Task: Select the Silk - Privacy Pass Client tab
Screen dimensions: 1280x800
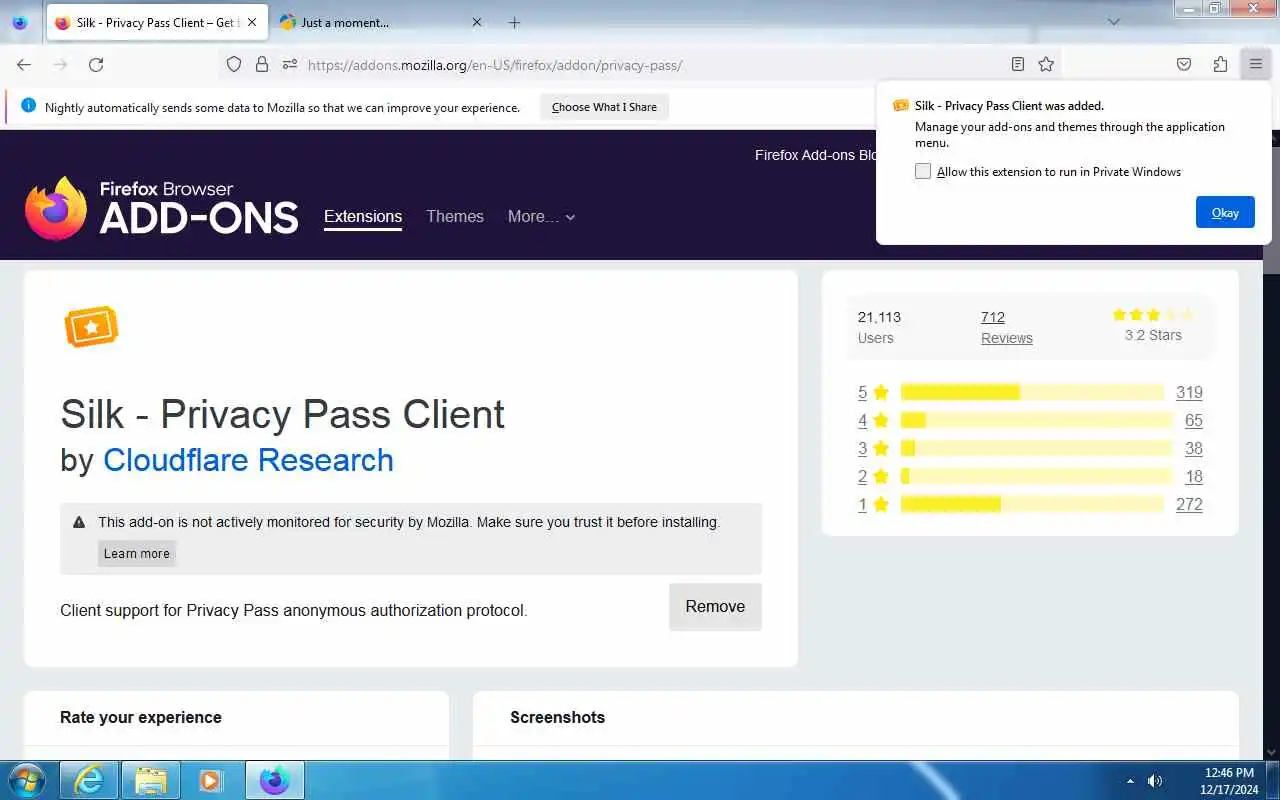Action: pos(156,22)
